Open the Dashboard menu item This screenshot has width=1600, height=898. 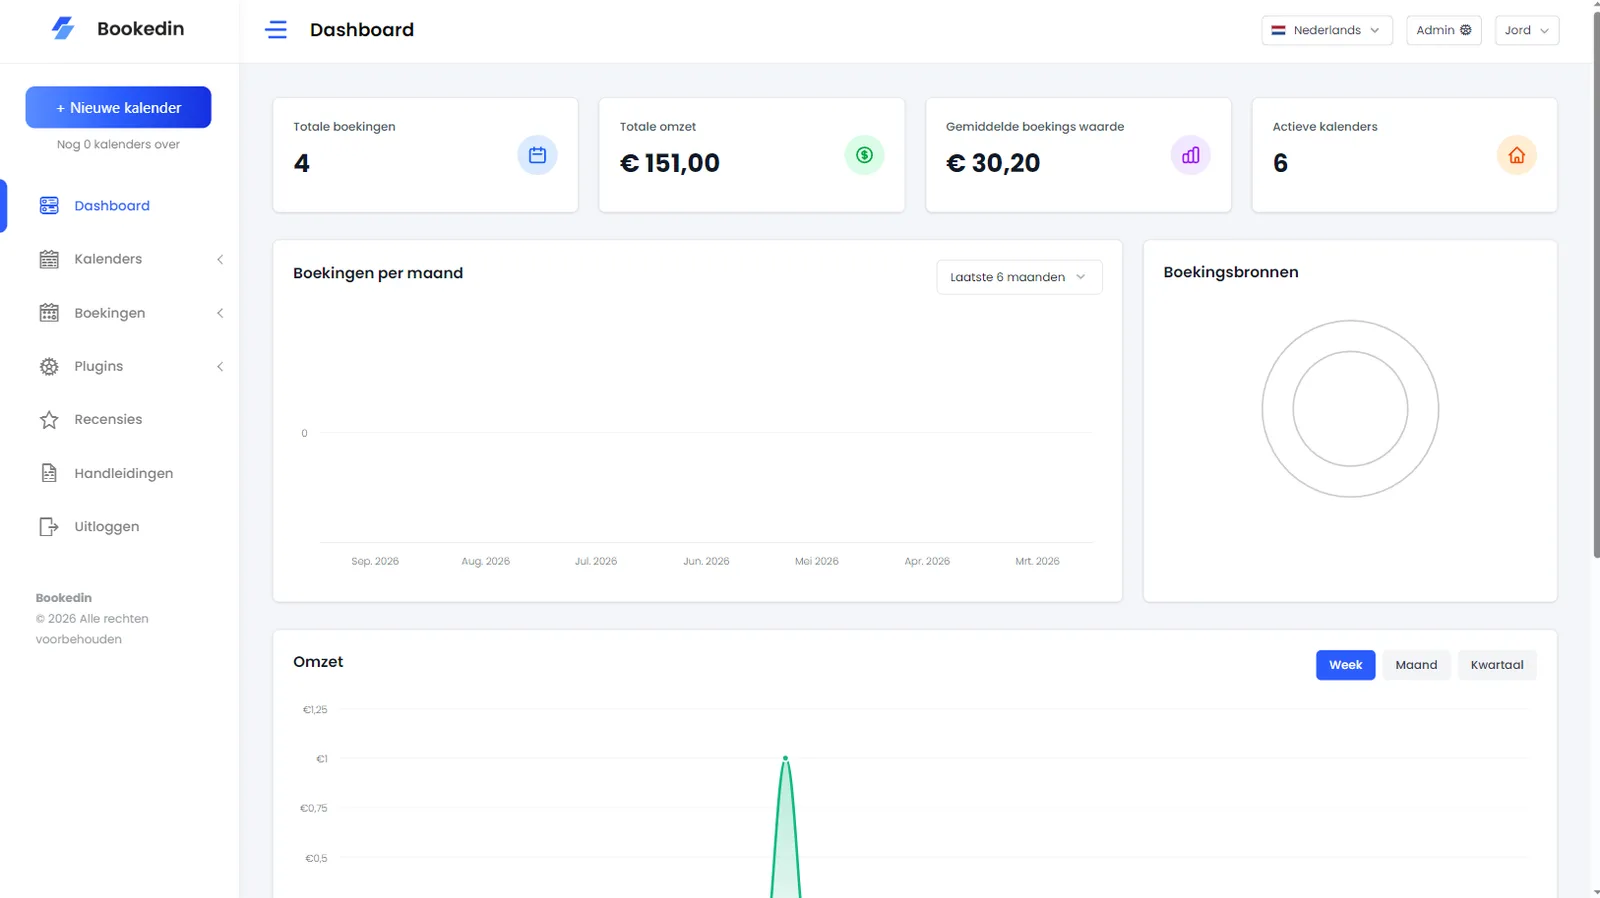pyautogui.click(x=112, y=205)
